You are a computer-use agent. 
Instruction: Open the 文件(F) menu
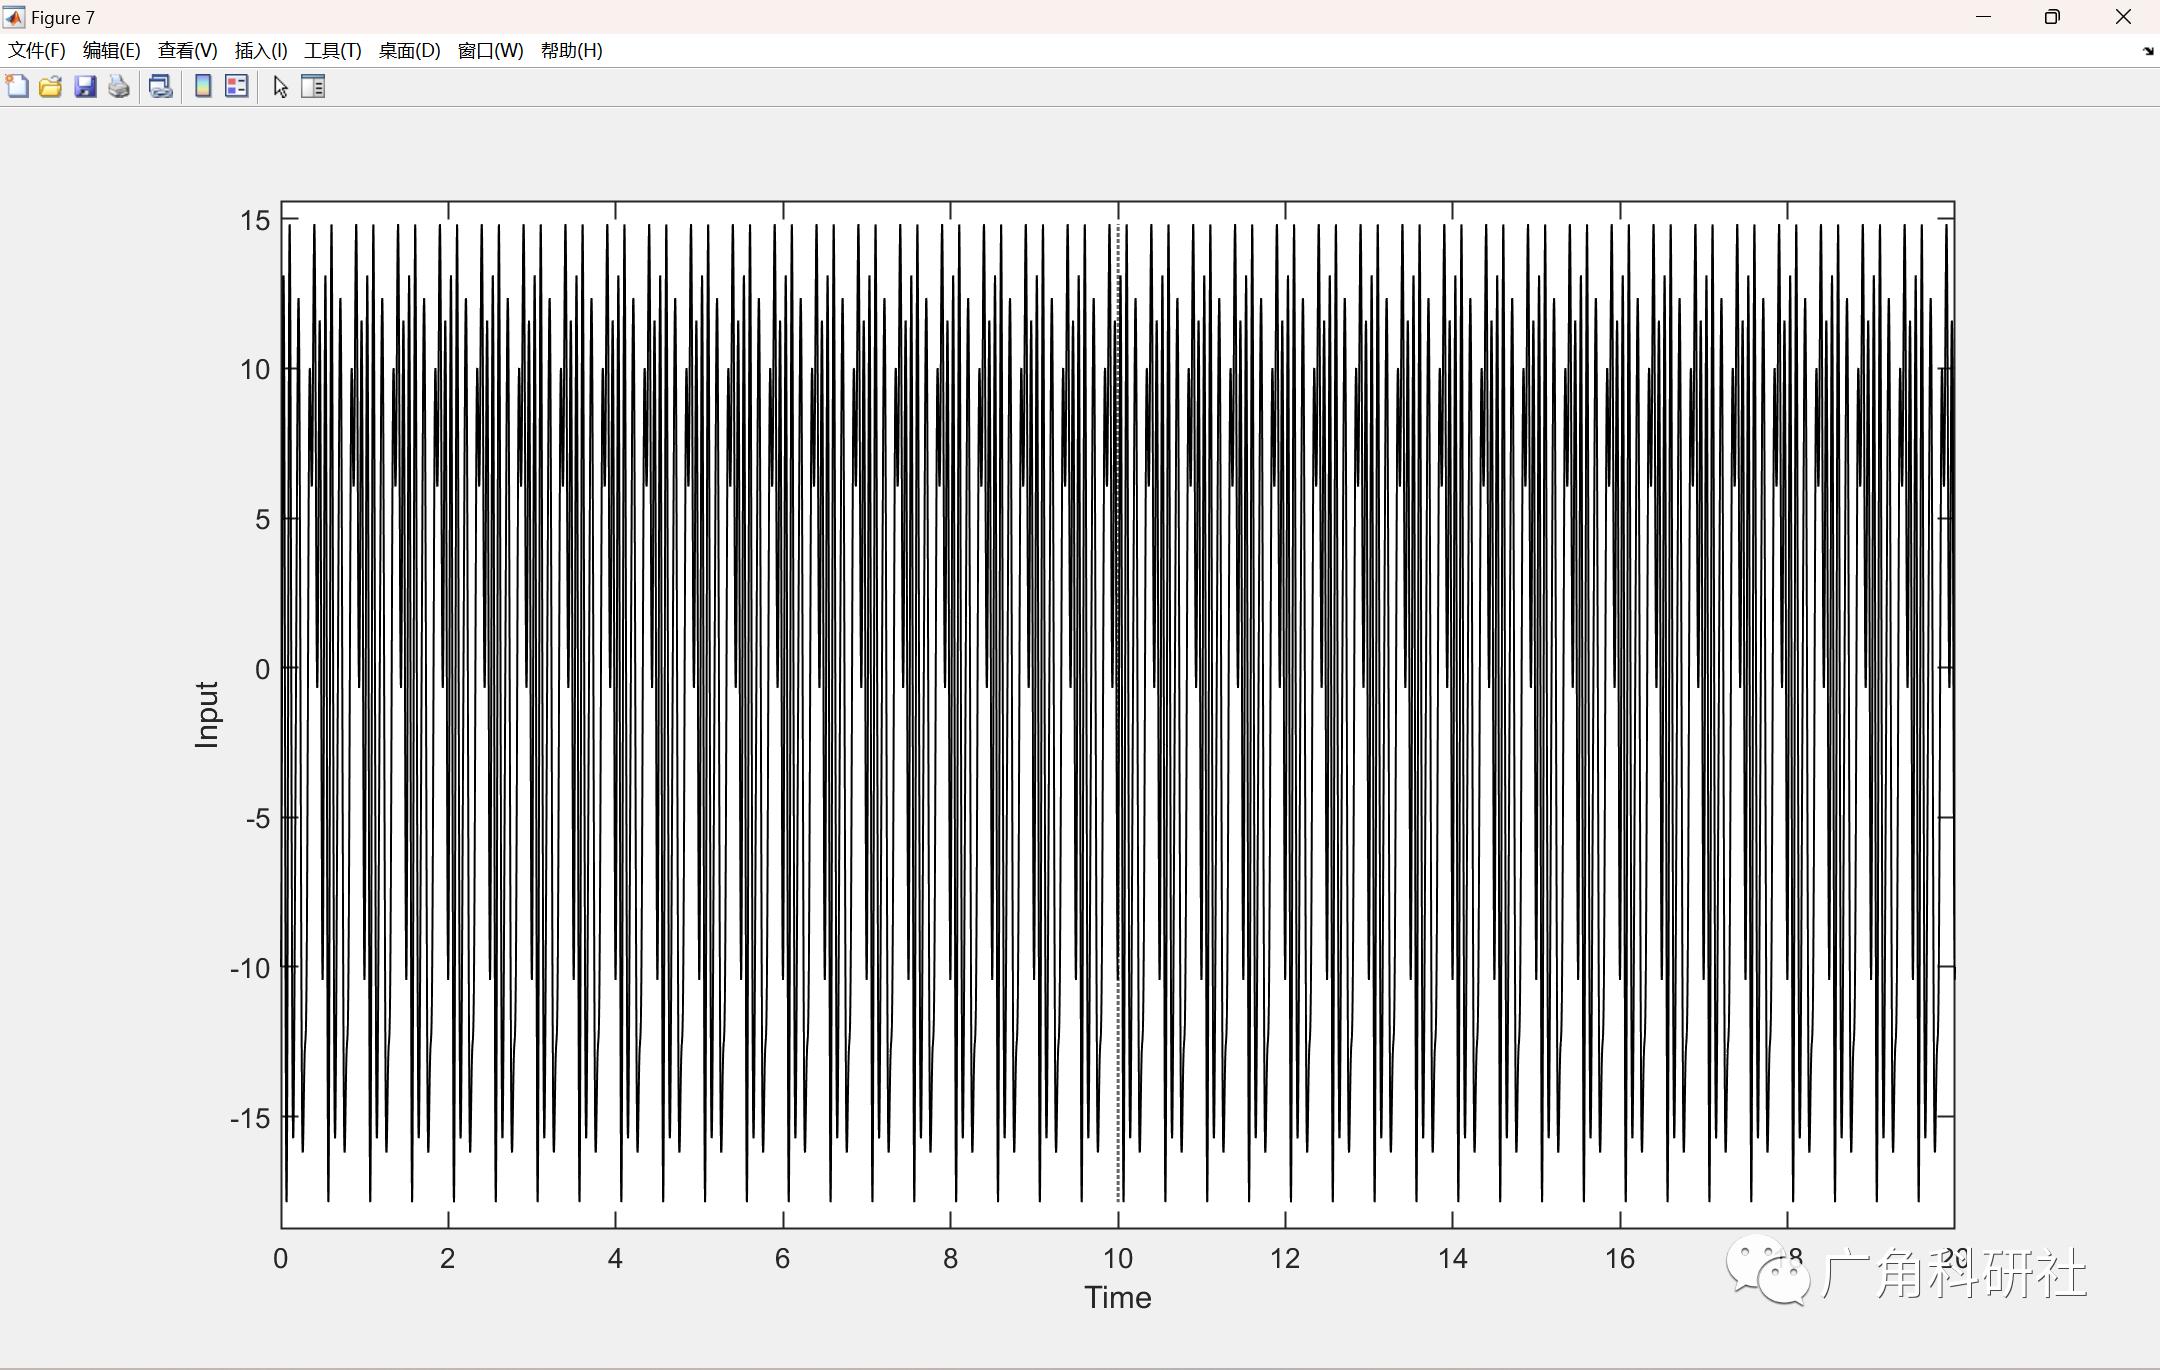point(37,51)
